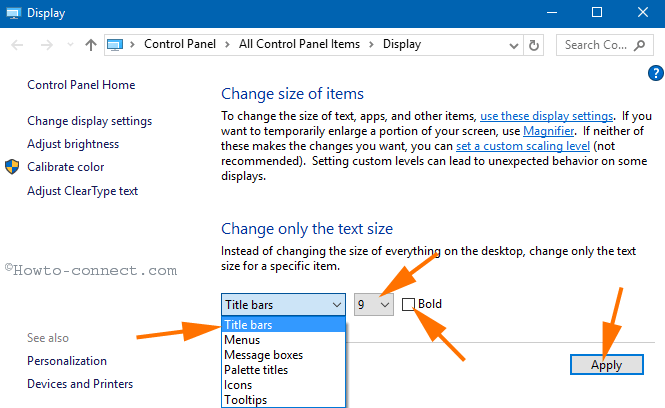Open Adjust ClearType text
The image size is (665, 408).
click(x=82, y=191)
